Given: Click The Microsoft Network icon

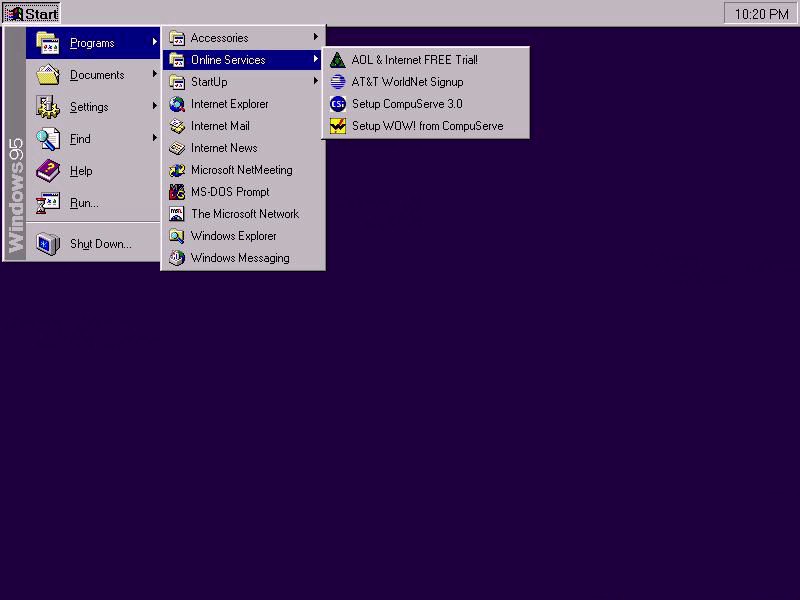Looking at the screenshot, I should click(x=177, y=214).
